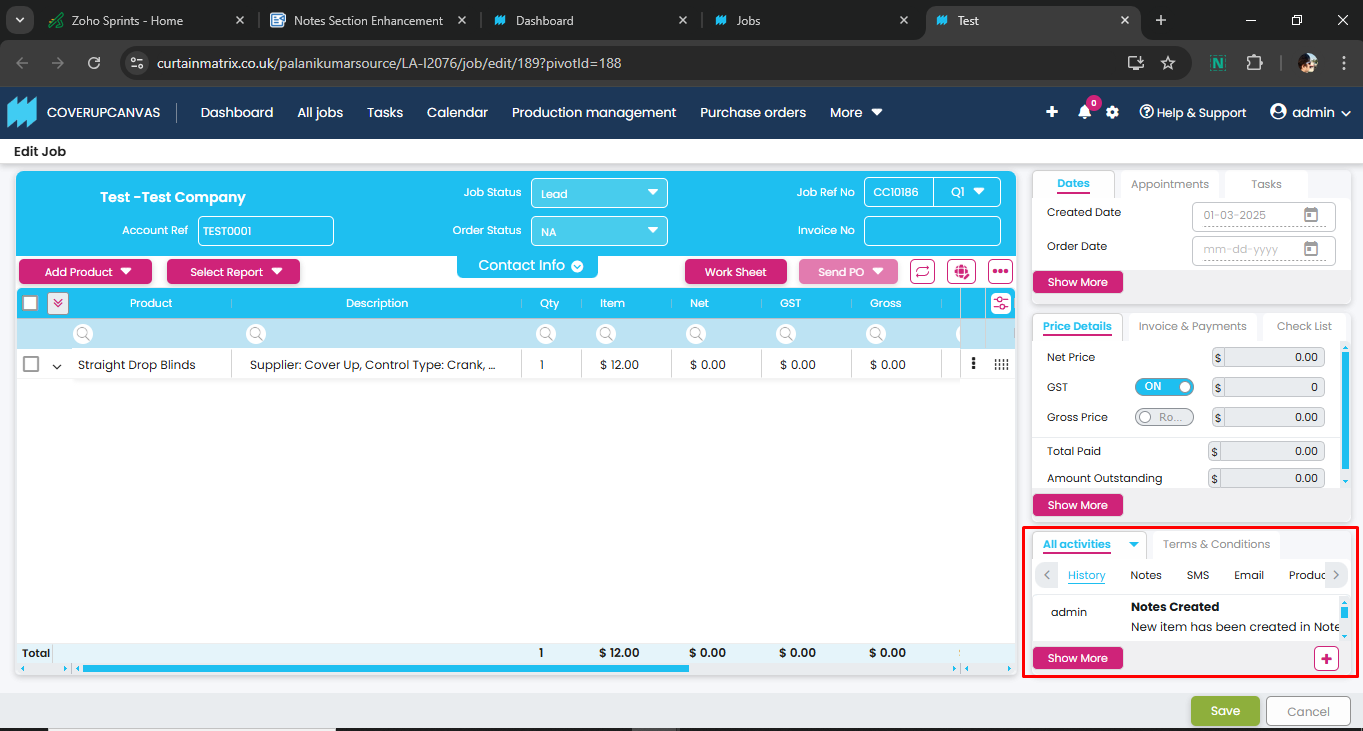Image resolution: width=1363 pixels, height=731 pixels.
Task: Check the Straight Drop Blinds row checkbox
Action: click(31, 365)
